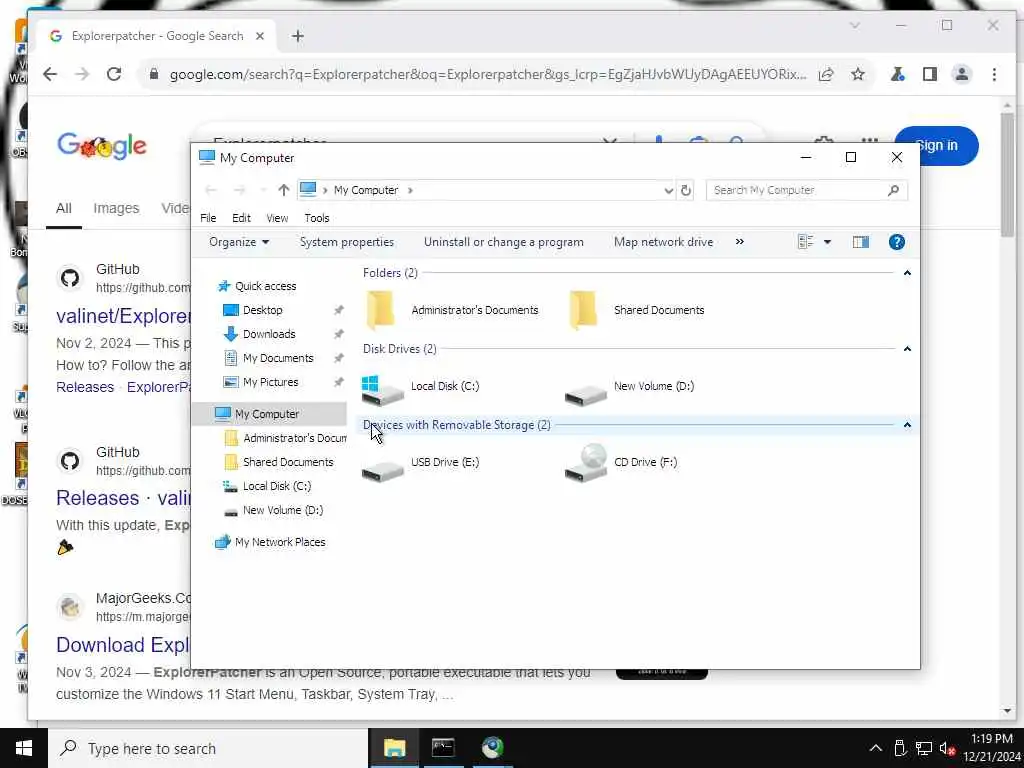
Task: Open the Tools menu
Action: point(317,218)
